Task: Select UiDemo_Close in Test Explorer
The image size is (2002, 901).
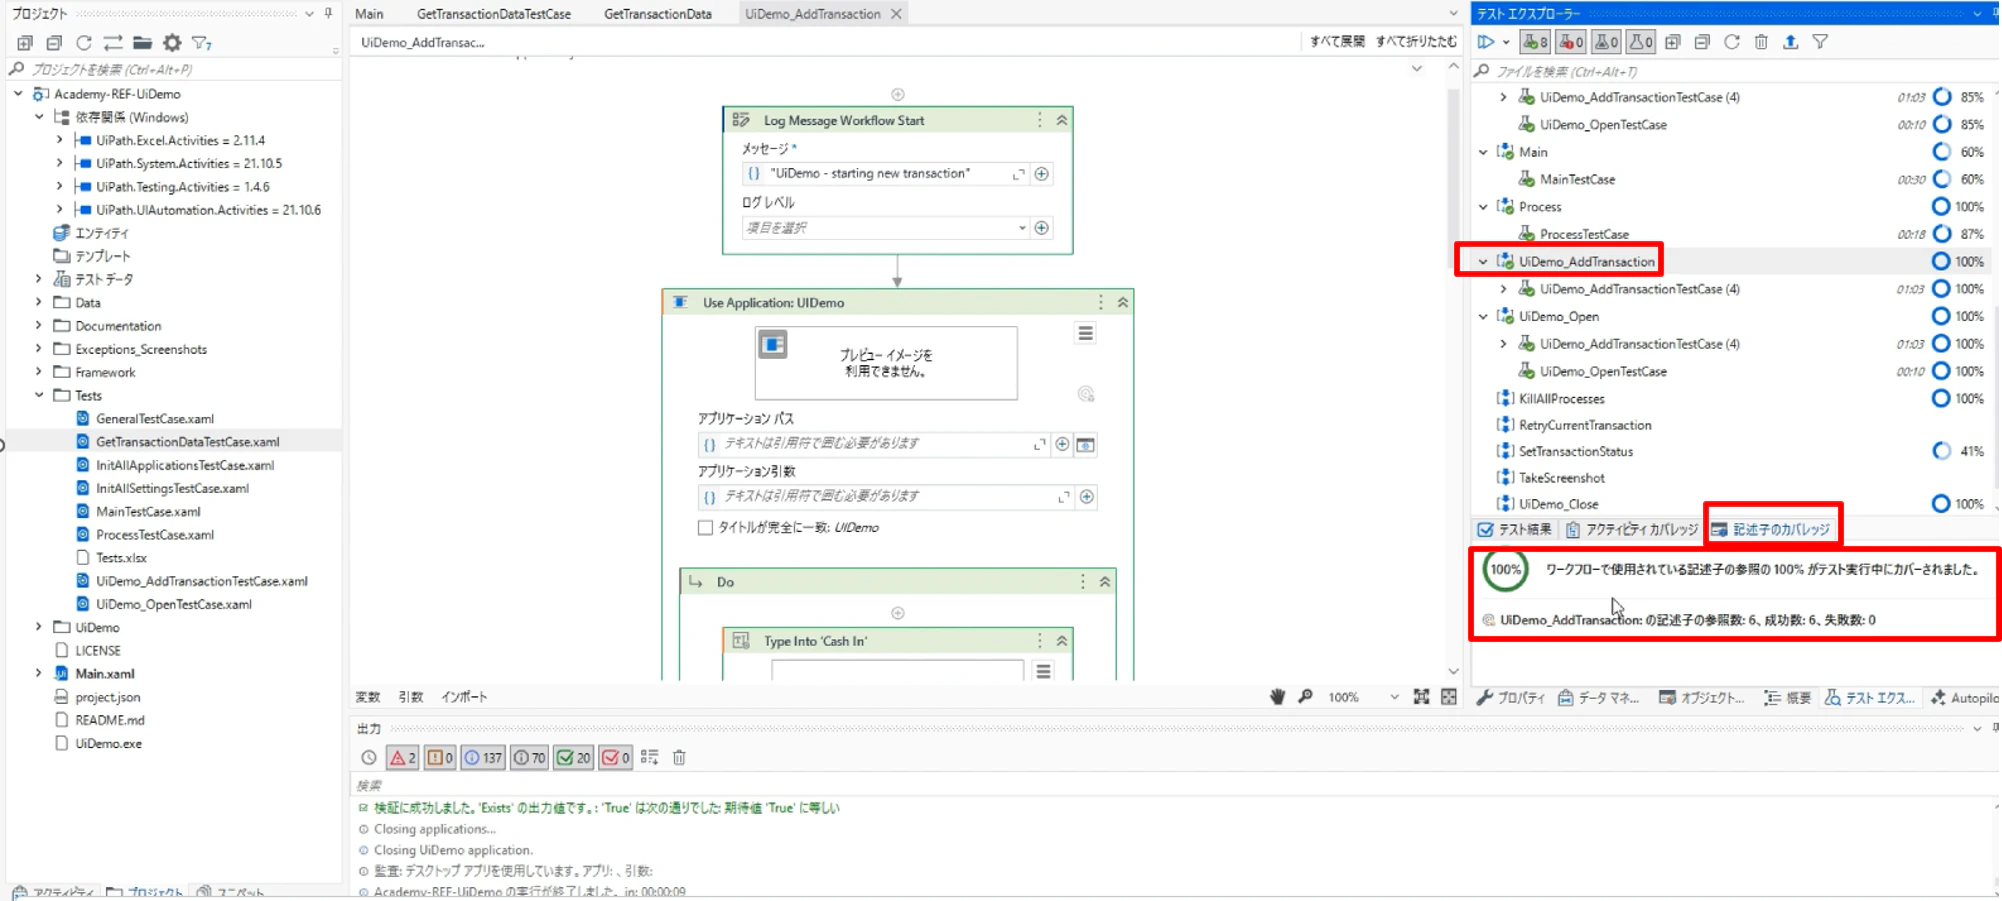Action: pos(1558,505)
